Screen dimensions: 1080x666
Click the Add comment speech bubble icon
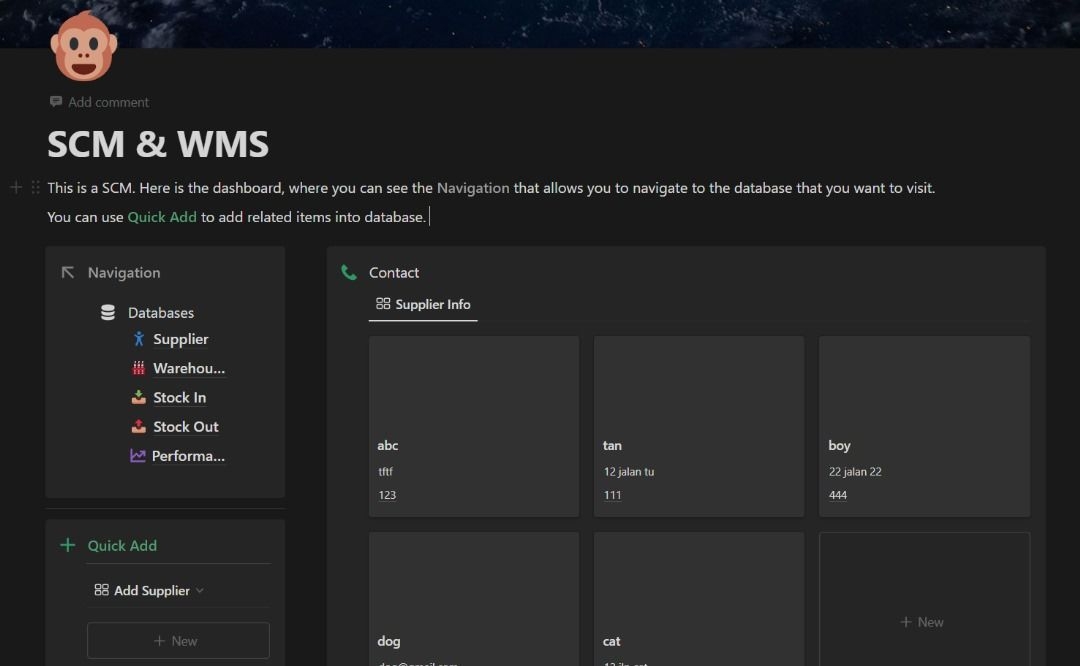56,102
